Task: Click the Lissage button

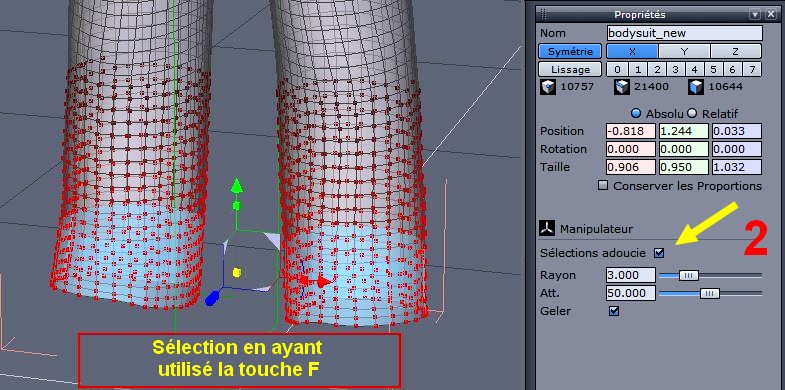Action: pyautogui.click(x=570, y=69)
